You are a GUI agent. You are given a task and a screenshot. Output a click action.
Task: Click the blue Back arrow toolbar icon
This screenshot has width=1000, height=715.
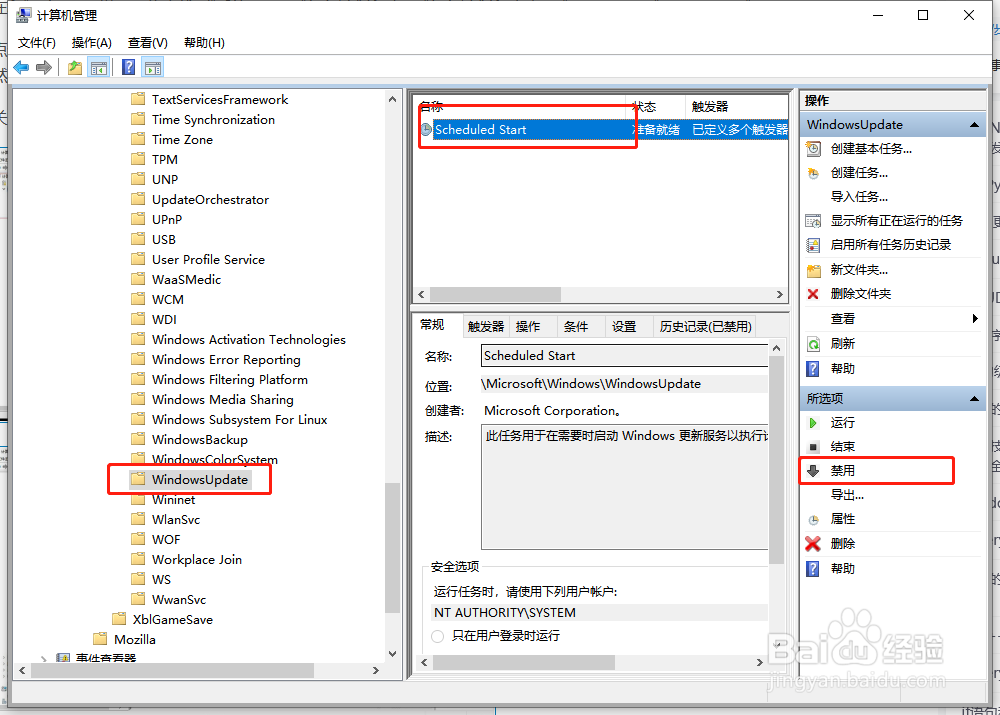(21, 67)
